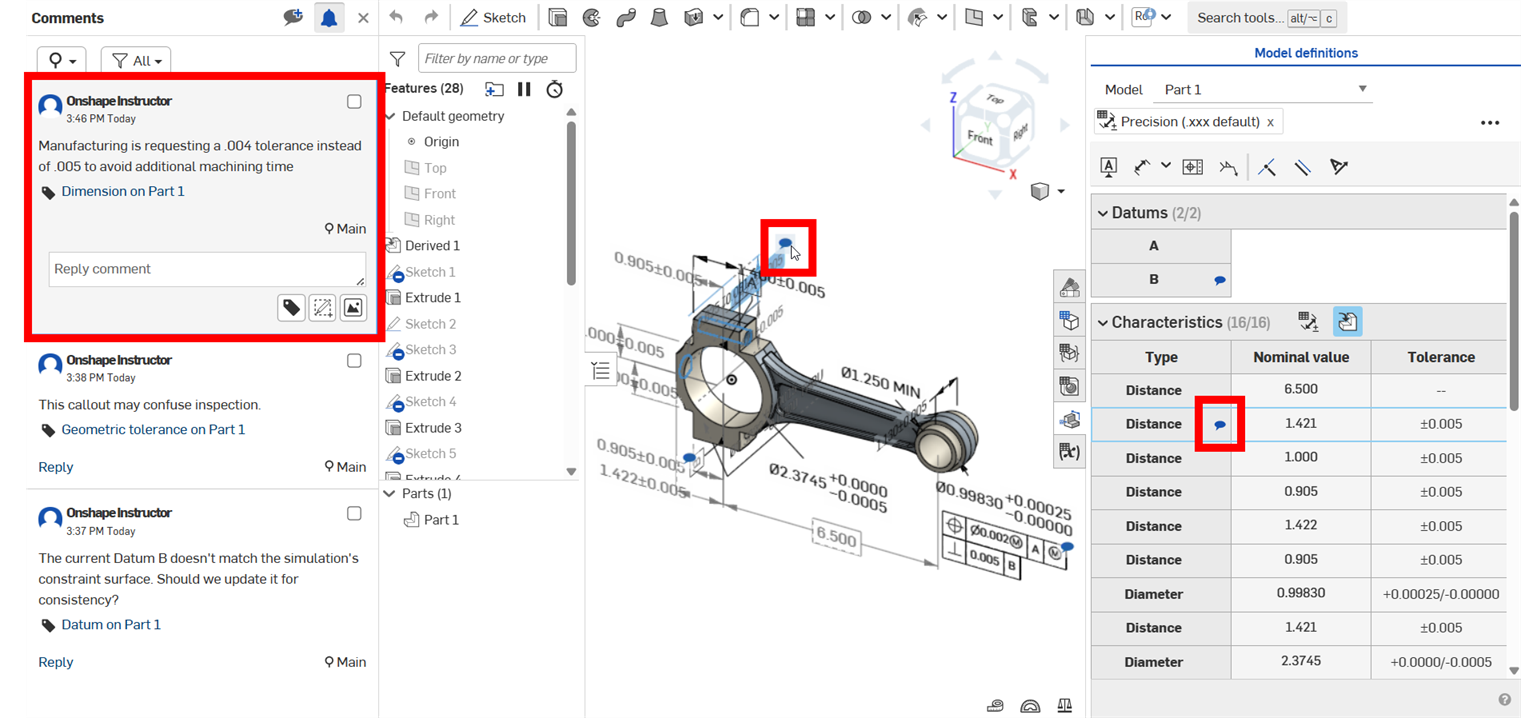Open the Model dropdown showing Part 1
The width and height of the screenshot is (1521, 718).
pos(1363,89)
